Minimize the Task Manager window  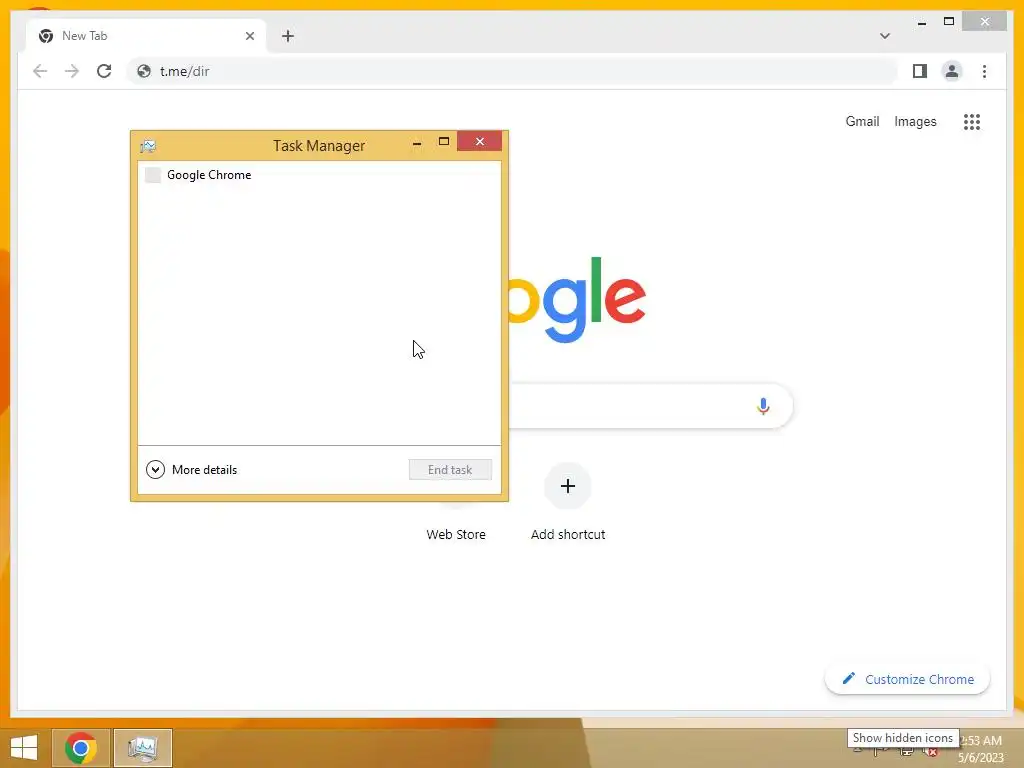(417, 142)
